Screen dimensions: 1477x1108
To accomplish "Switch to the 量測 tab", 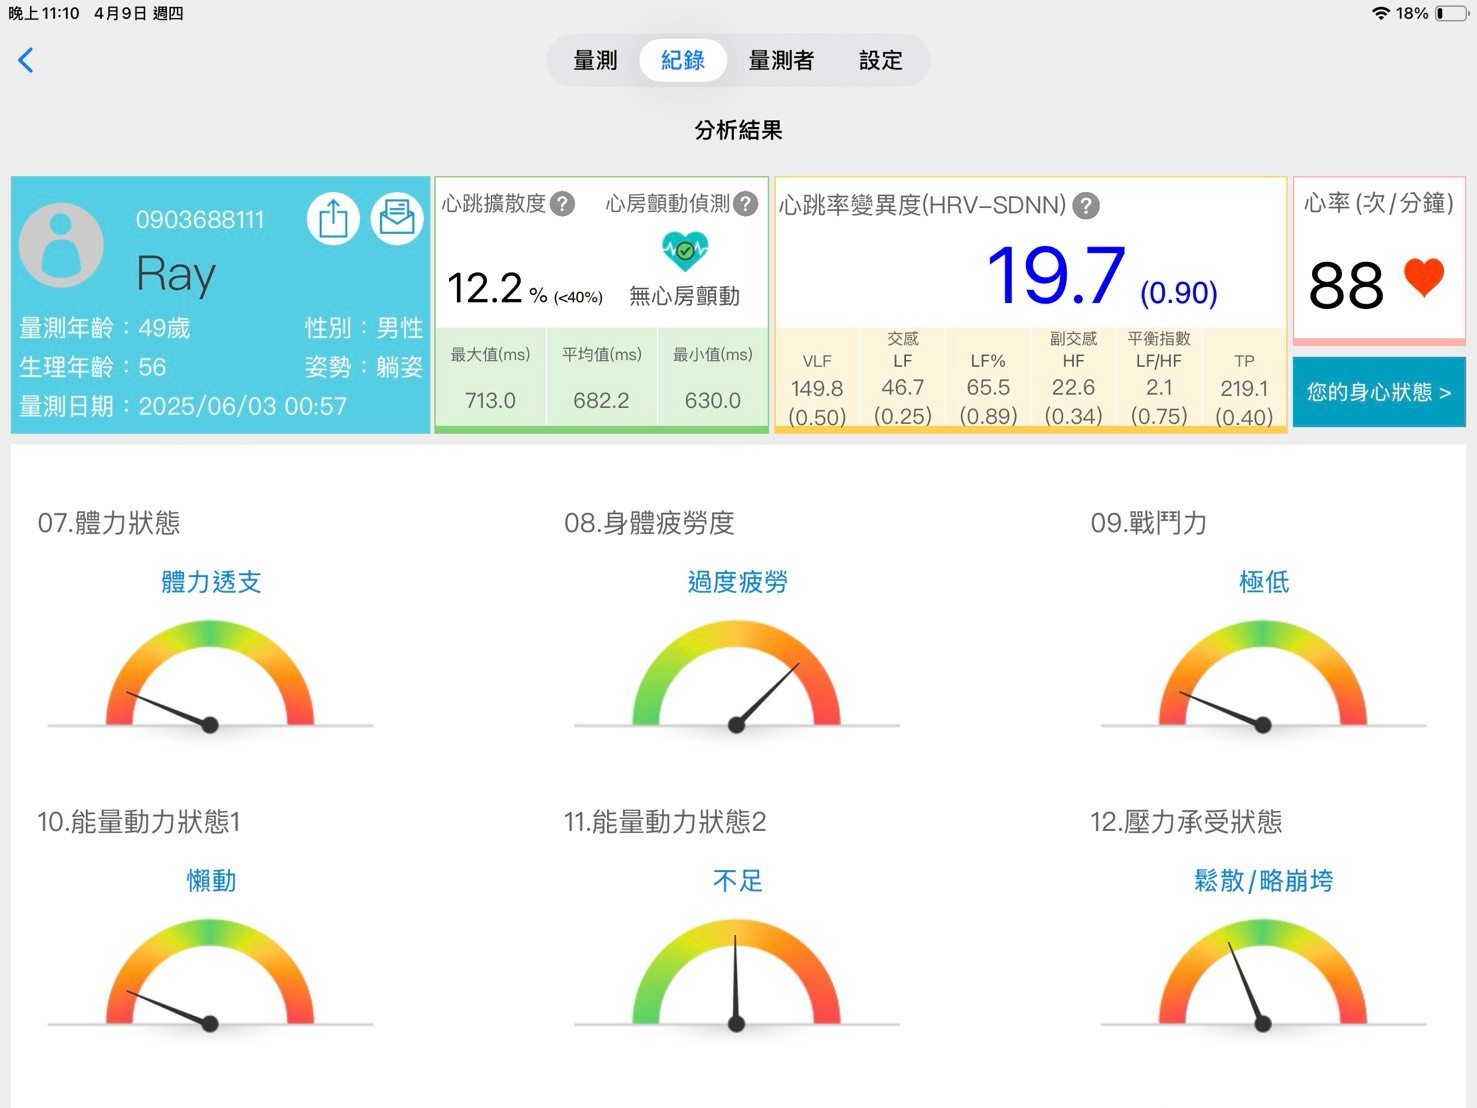I will click(x=595, y=60).
